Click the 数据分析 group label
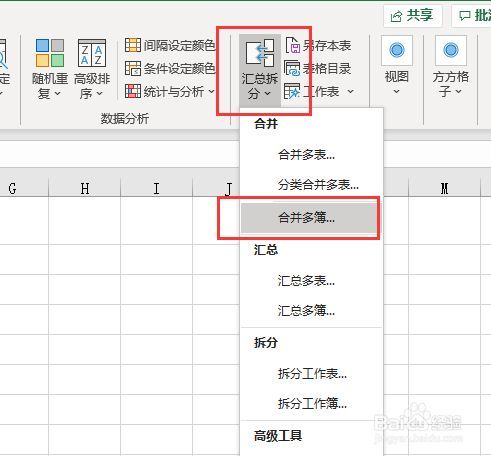 125,118
